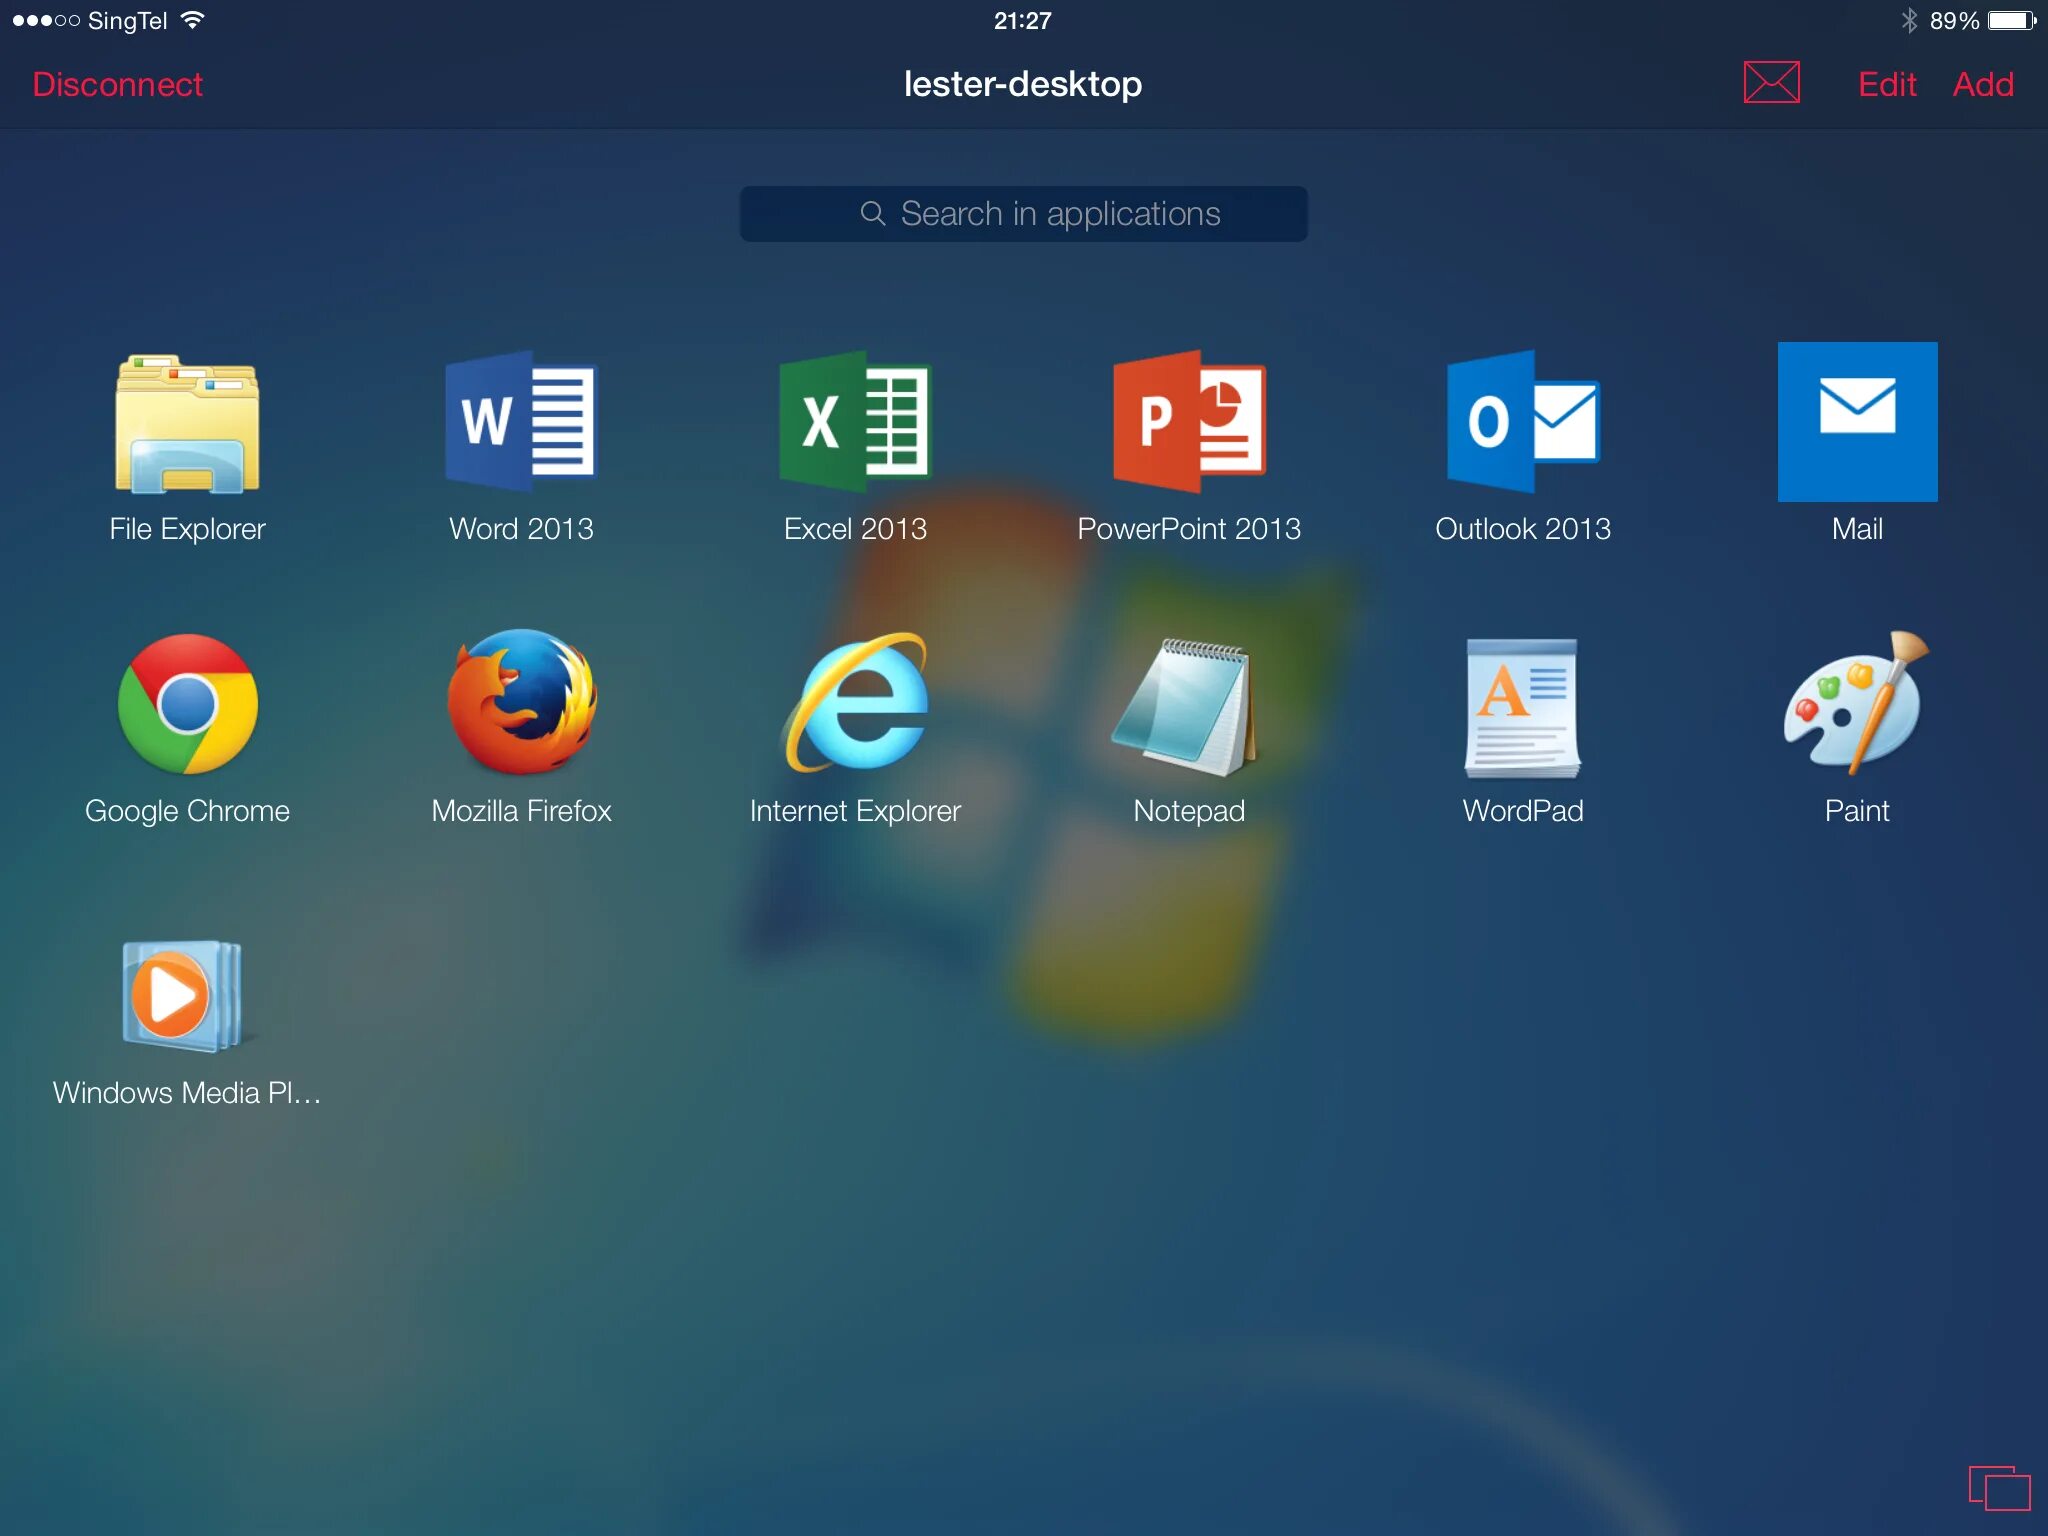The image size is (2048, 1536).
Task: Tap the Bluetooth status icon
Action: (1909, 20)
